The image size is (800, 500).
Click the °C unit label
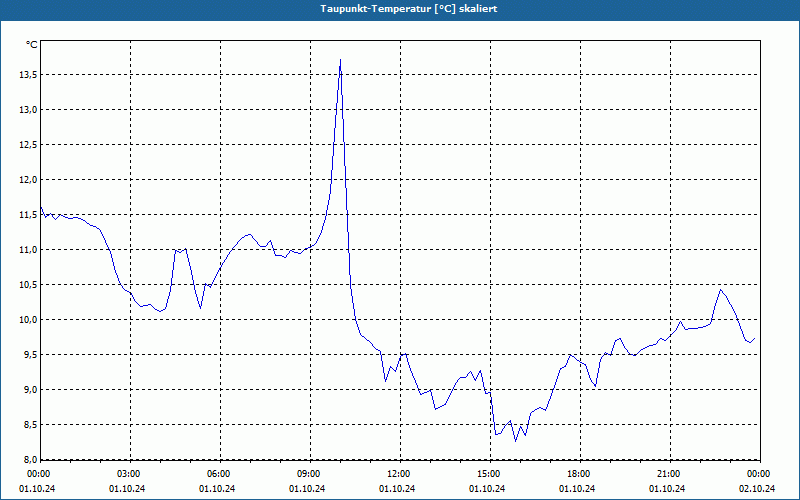pos(32,45)
